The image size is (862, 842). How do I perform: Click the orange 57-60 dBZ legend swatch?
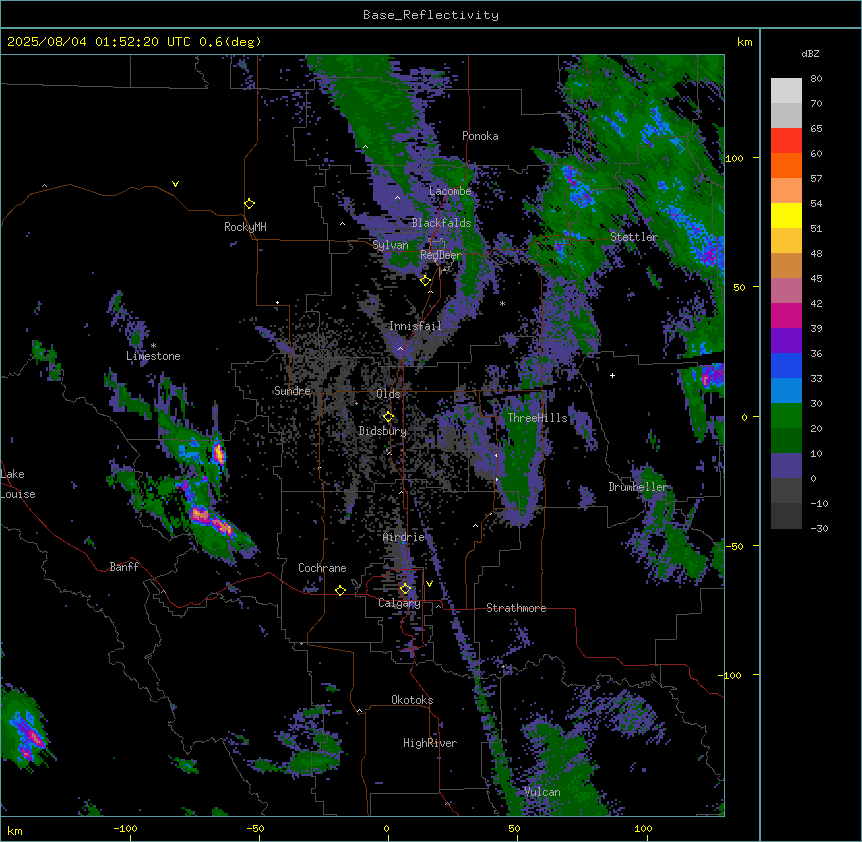pyautogui.click(x=786, y=166)
